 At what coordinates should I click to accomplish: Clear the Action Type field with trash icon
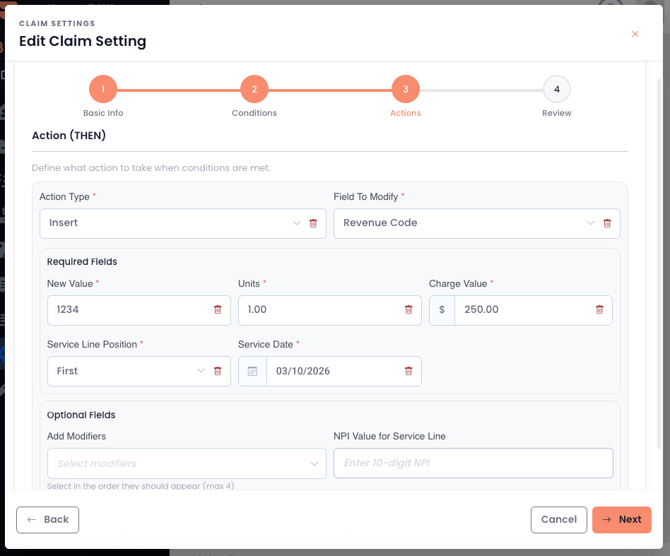(313, 223)
